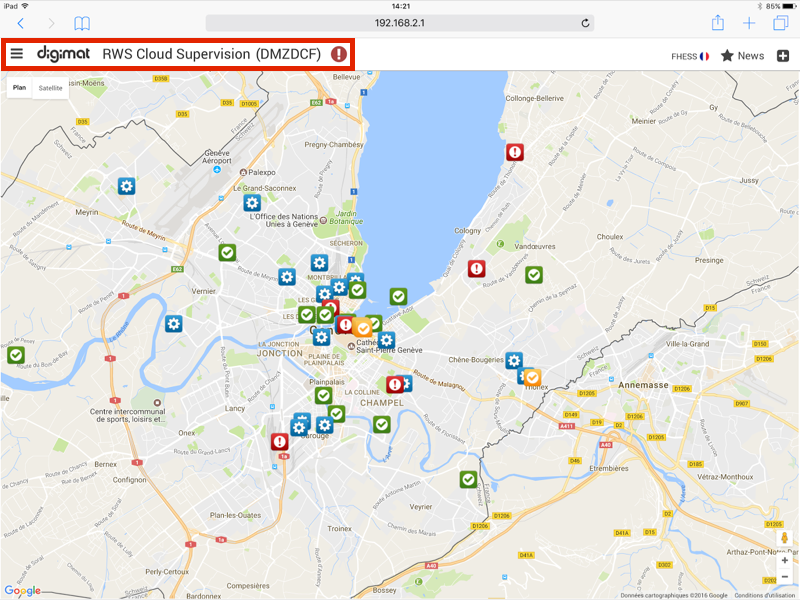
Task: Select green check marker near Veyrier
Action: tap(468, 479)
